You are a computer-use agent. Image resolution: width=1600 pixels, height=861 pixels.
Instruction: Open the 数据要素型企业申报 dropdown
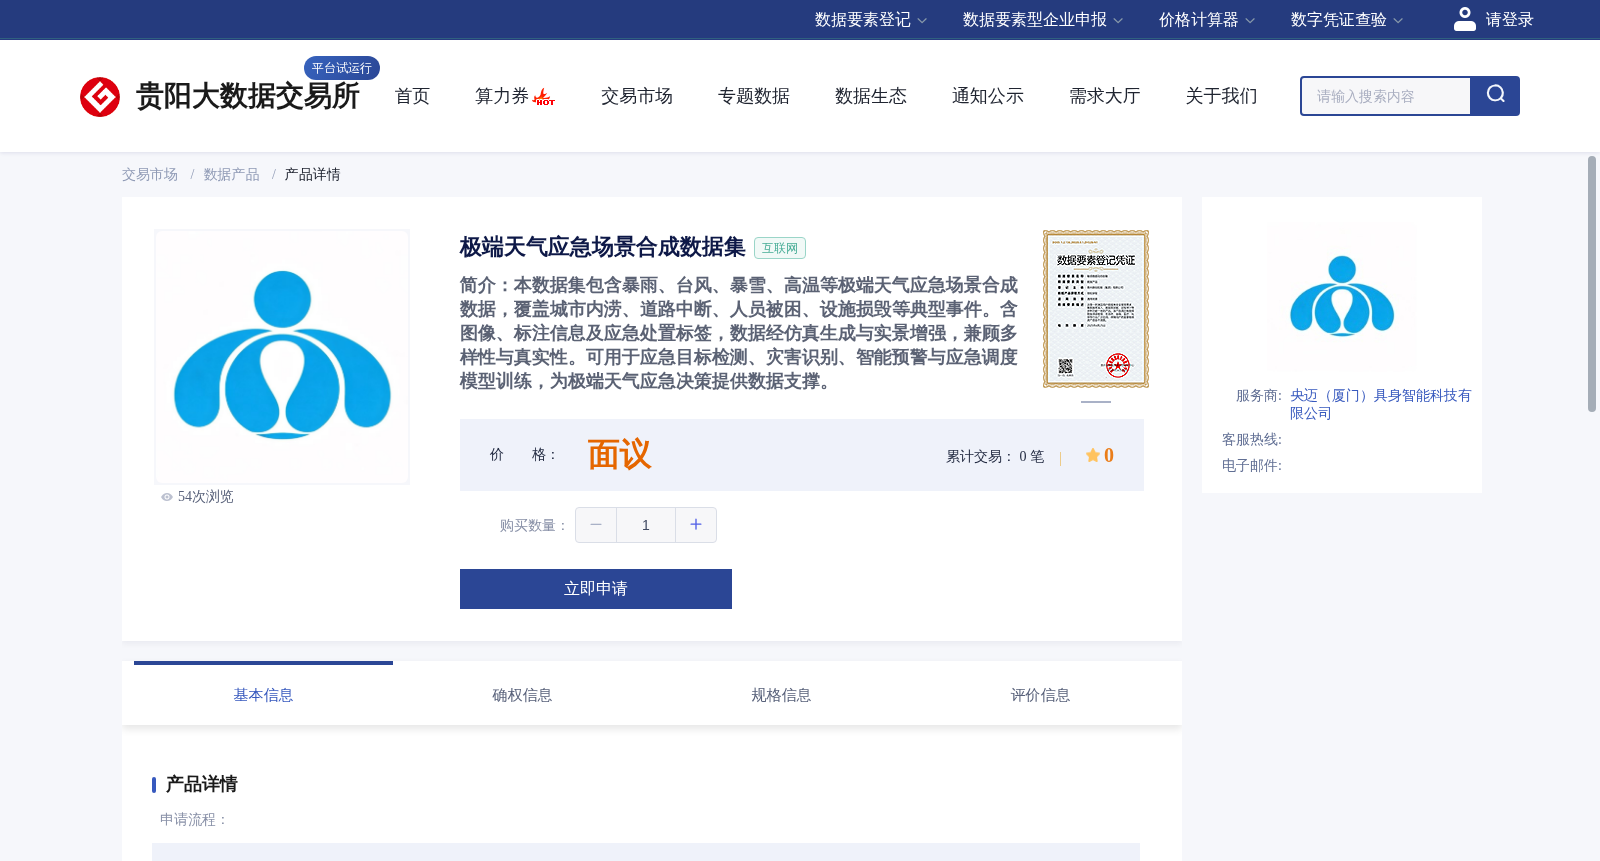pos(1043,20)
